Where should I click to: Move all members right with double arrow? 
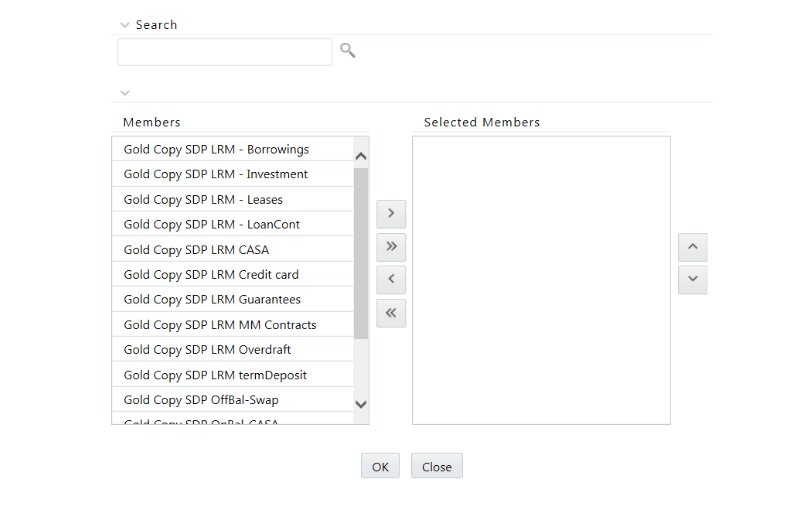(391, 247)
